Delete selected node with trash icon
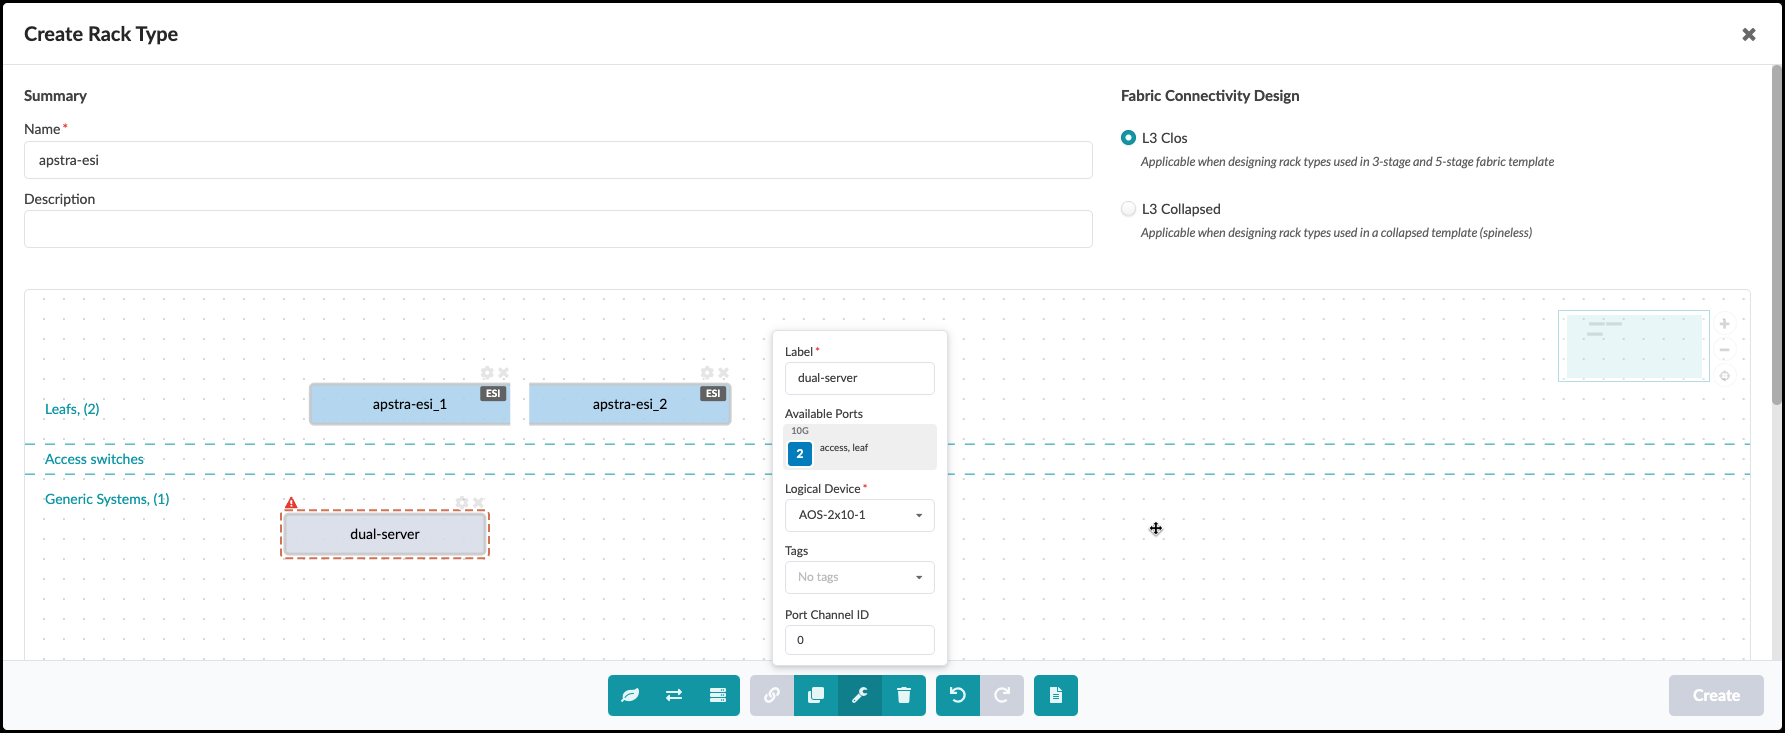 point(904,696)
